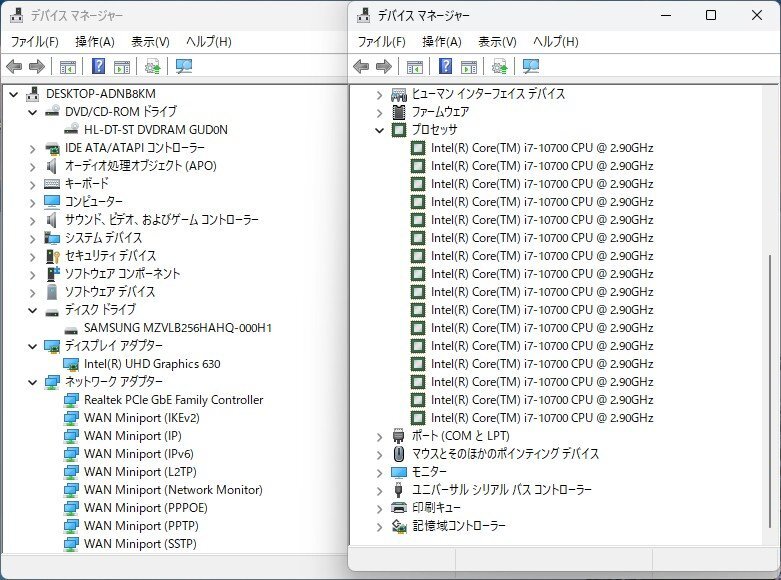Collapse the DESKTOP-ADNB8KM root node

coord(14,94)
